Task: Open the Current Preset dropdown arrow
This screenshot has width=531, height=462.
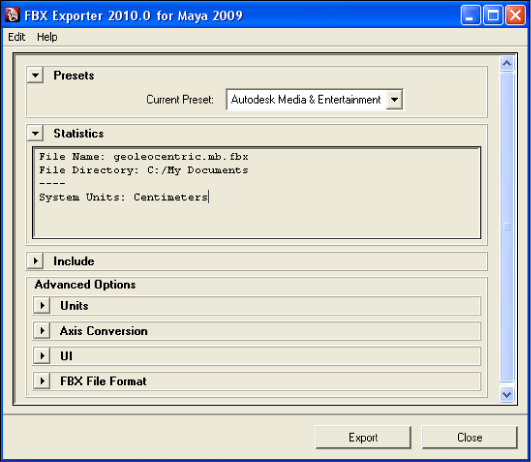Action: (x=394, y=100)
